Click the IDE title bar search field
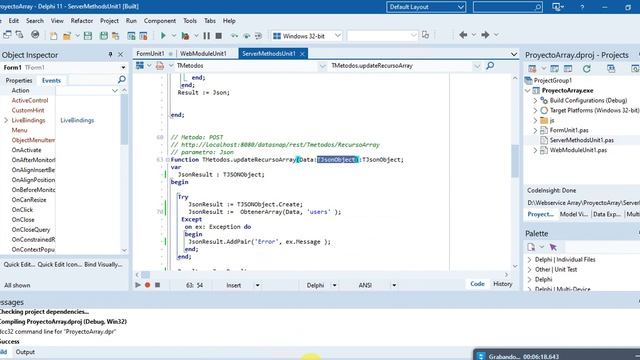 [508, 7]
